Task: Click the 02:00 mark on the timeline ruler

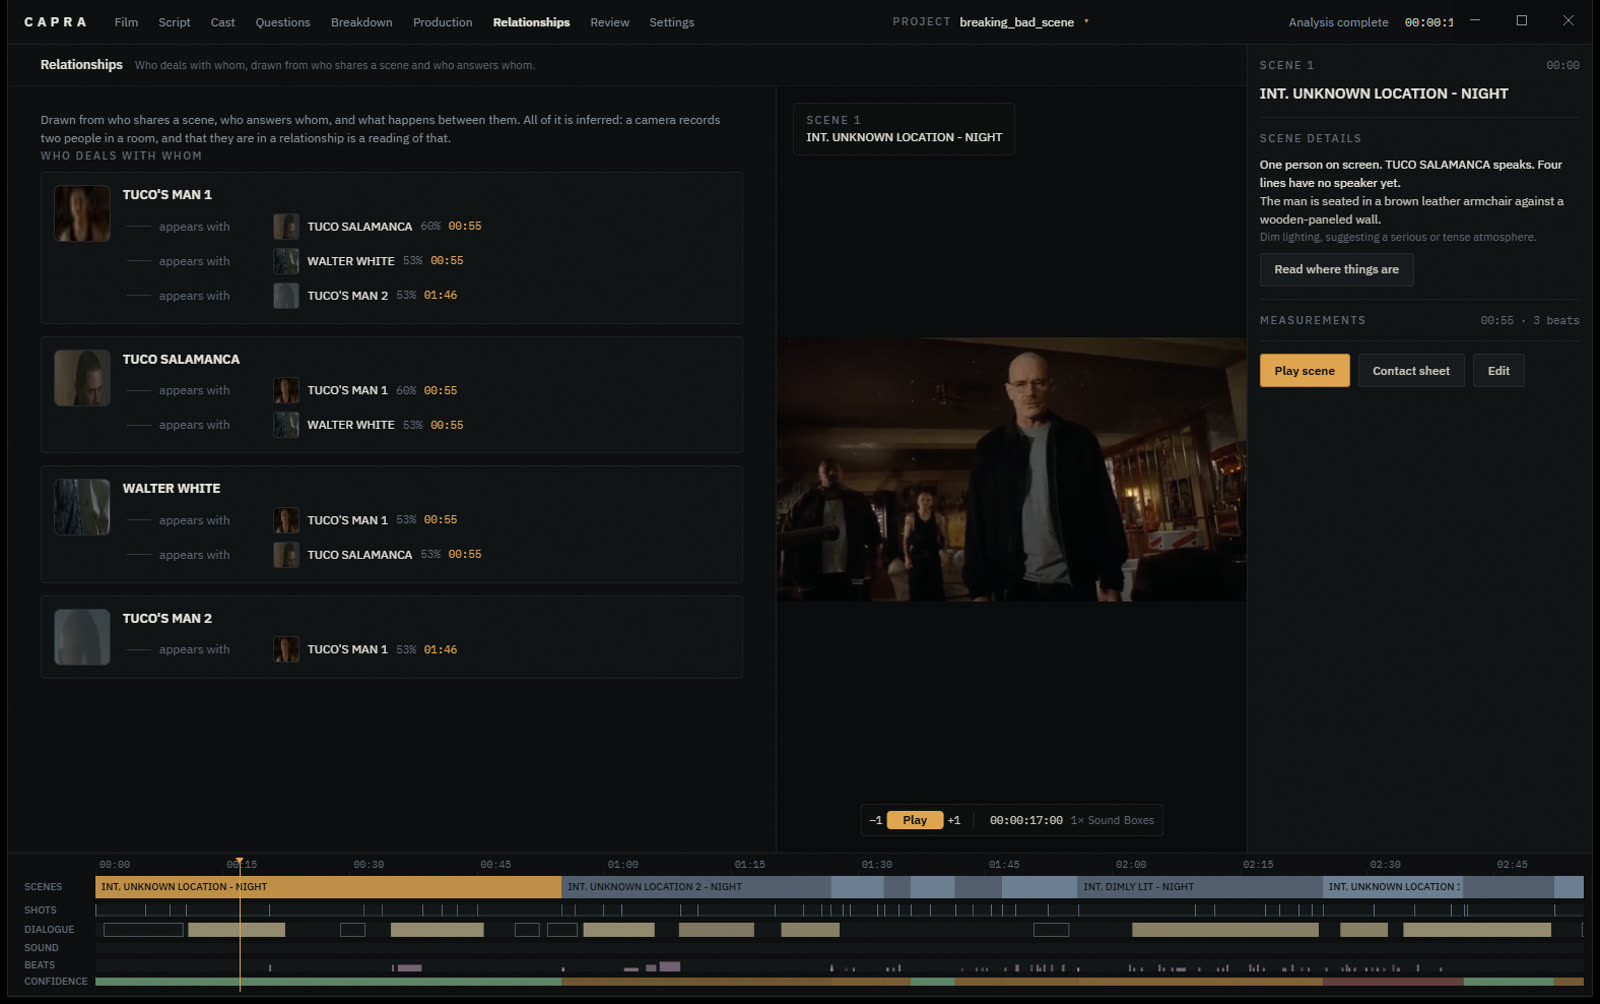Action: click(1131, 865)
